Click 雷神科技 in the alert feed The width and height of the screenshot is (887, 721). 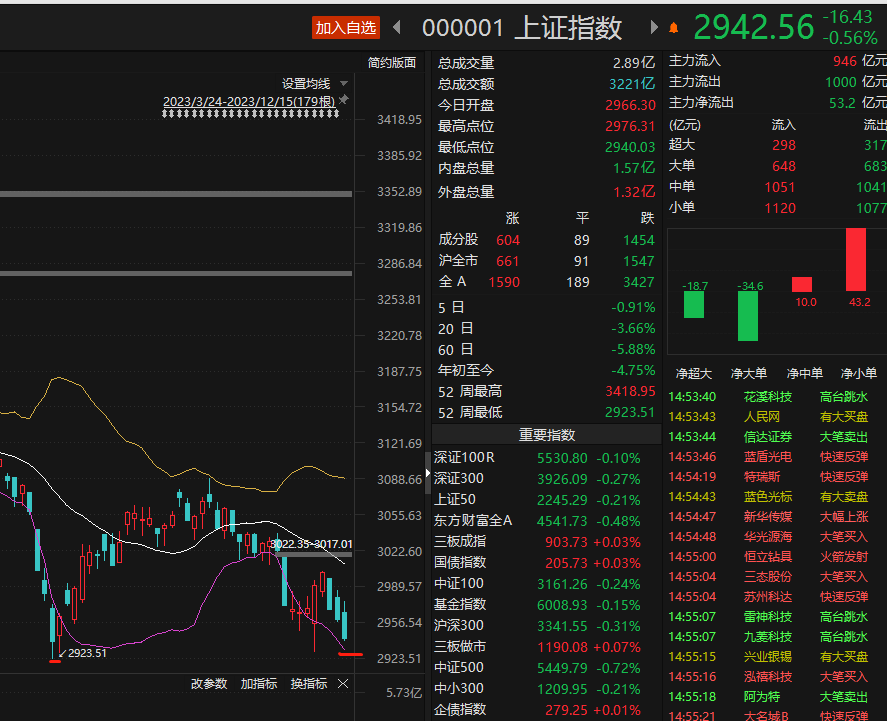point(768,617)
